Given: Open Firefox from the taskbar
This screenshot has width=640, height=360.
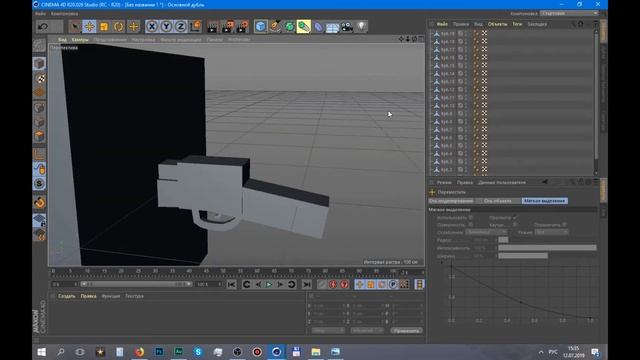Looking at the screenshot, I should coord(139,351).
